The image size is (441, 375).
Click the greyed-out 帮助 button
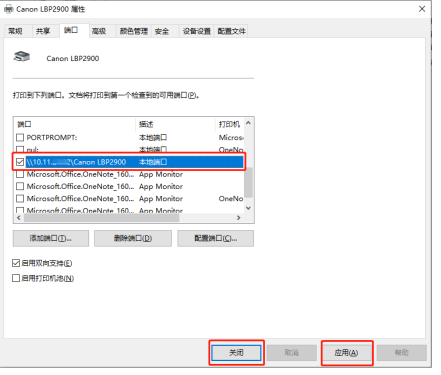(x=402, y=353)
